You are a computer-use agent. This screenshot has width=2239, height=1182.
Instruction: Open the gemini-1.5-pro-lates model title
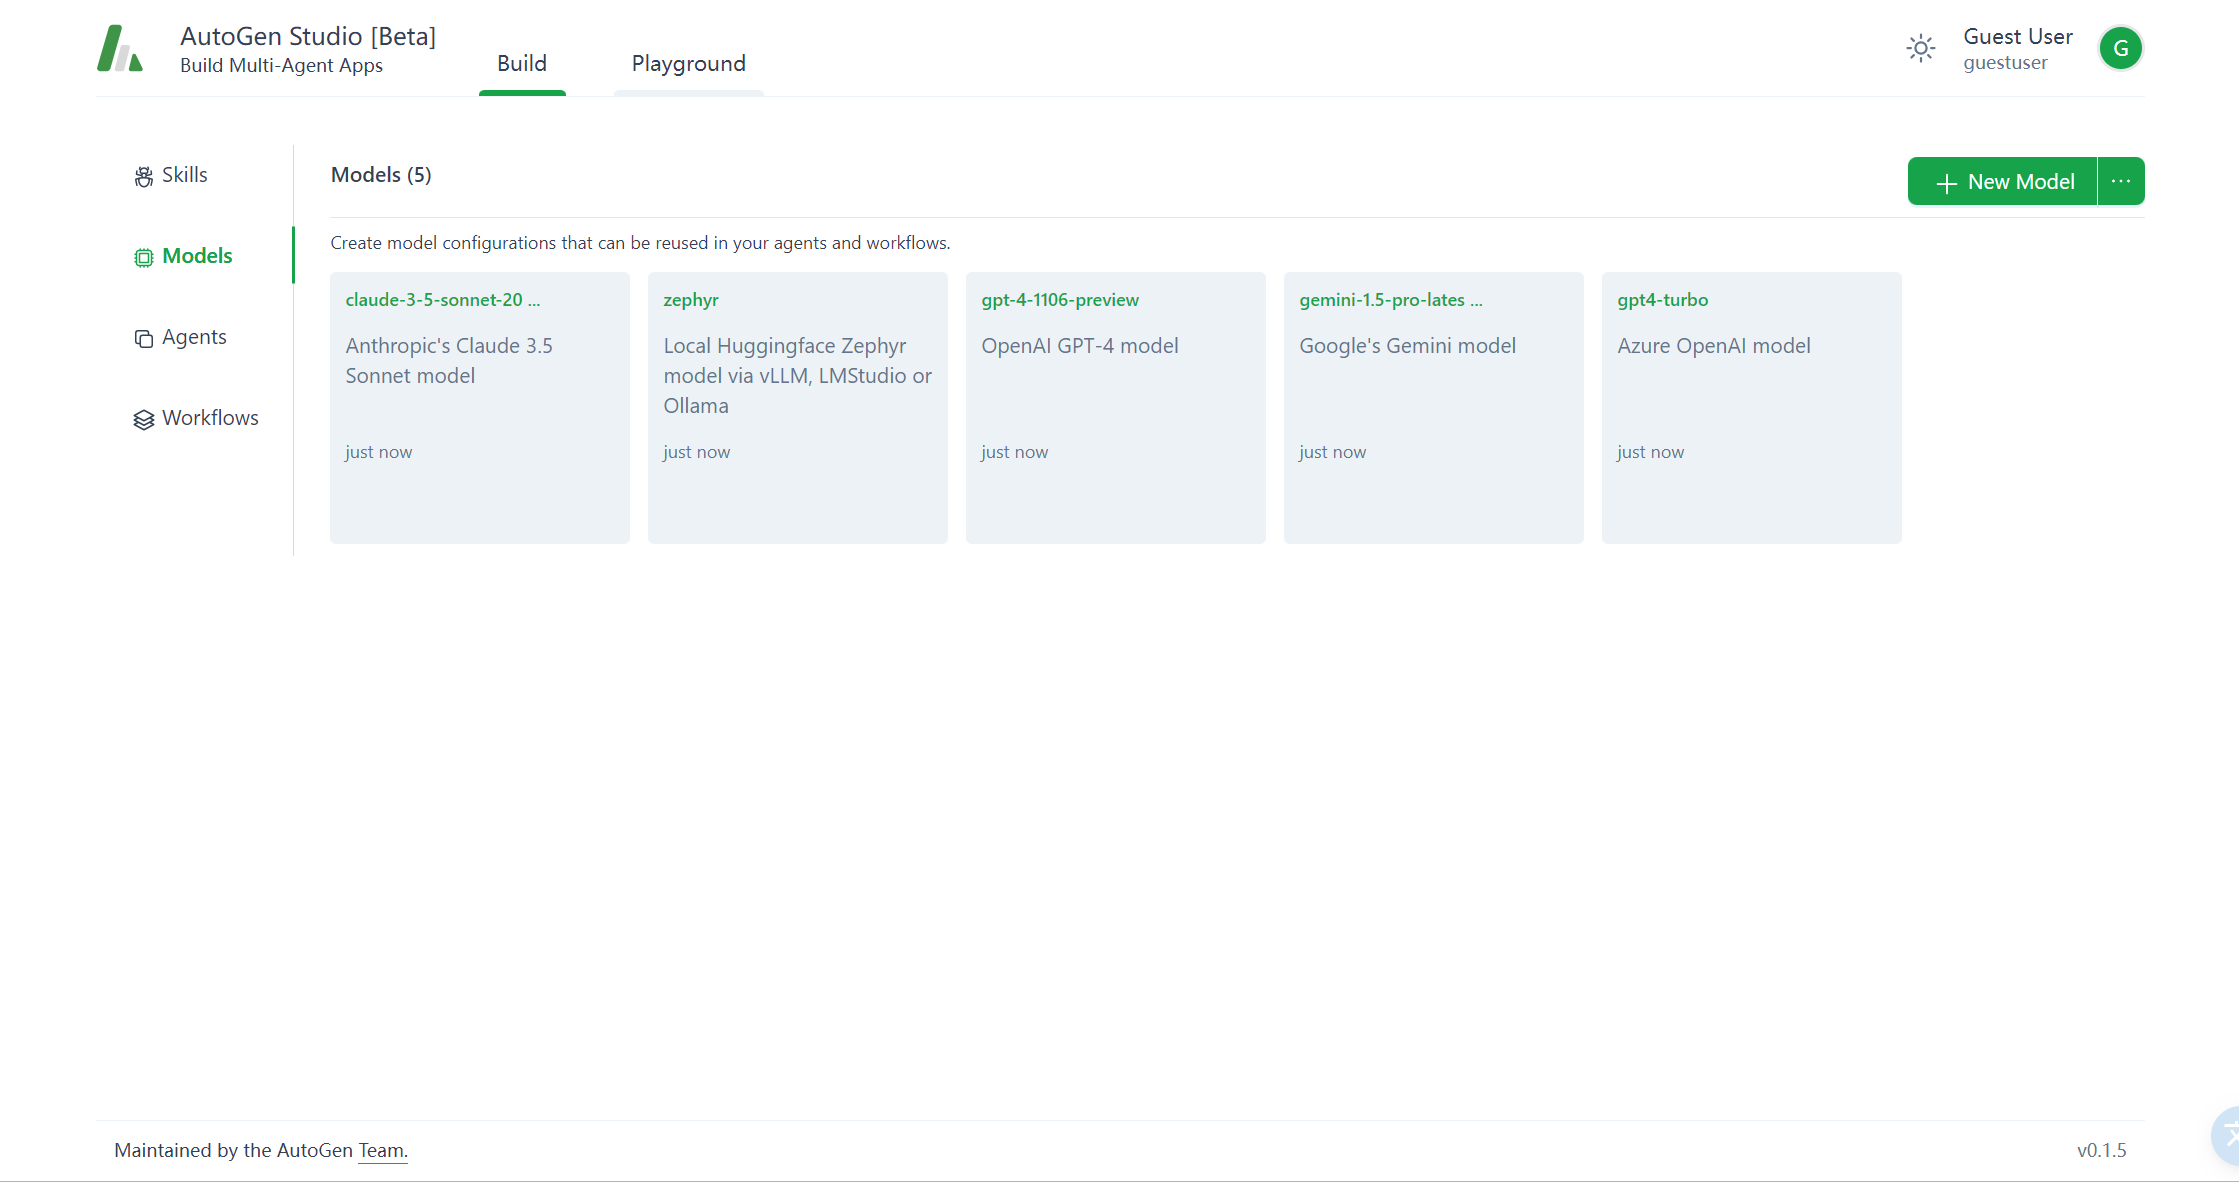1391,300
